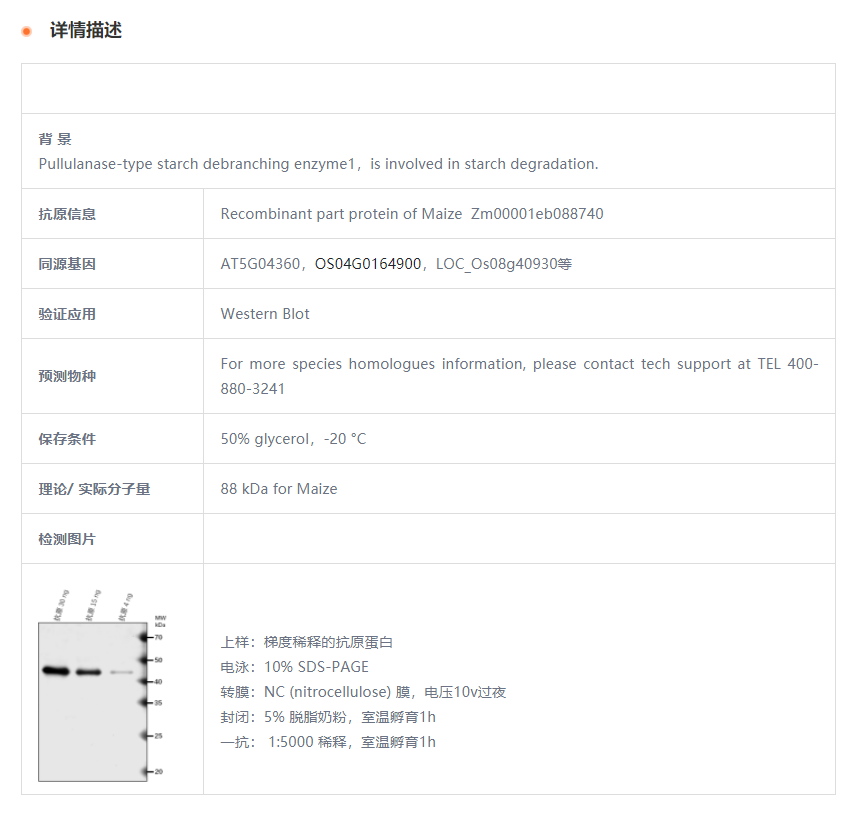Select the 详情描述 section heading

(x=86, y=31)
